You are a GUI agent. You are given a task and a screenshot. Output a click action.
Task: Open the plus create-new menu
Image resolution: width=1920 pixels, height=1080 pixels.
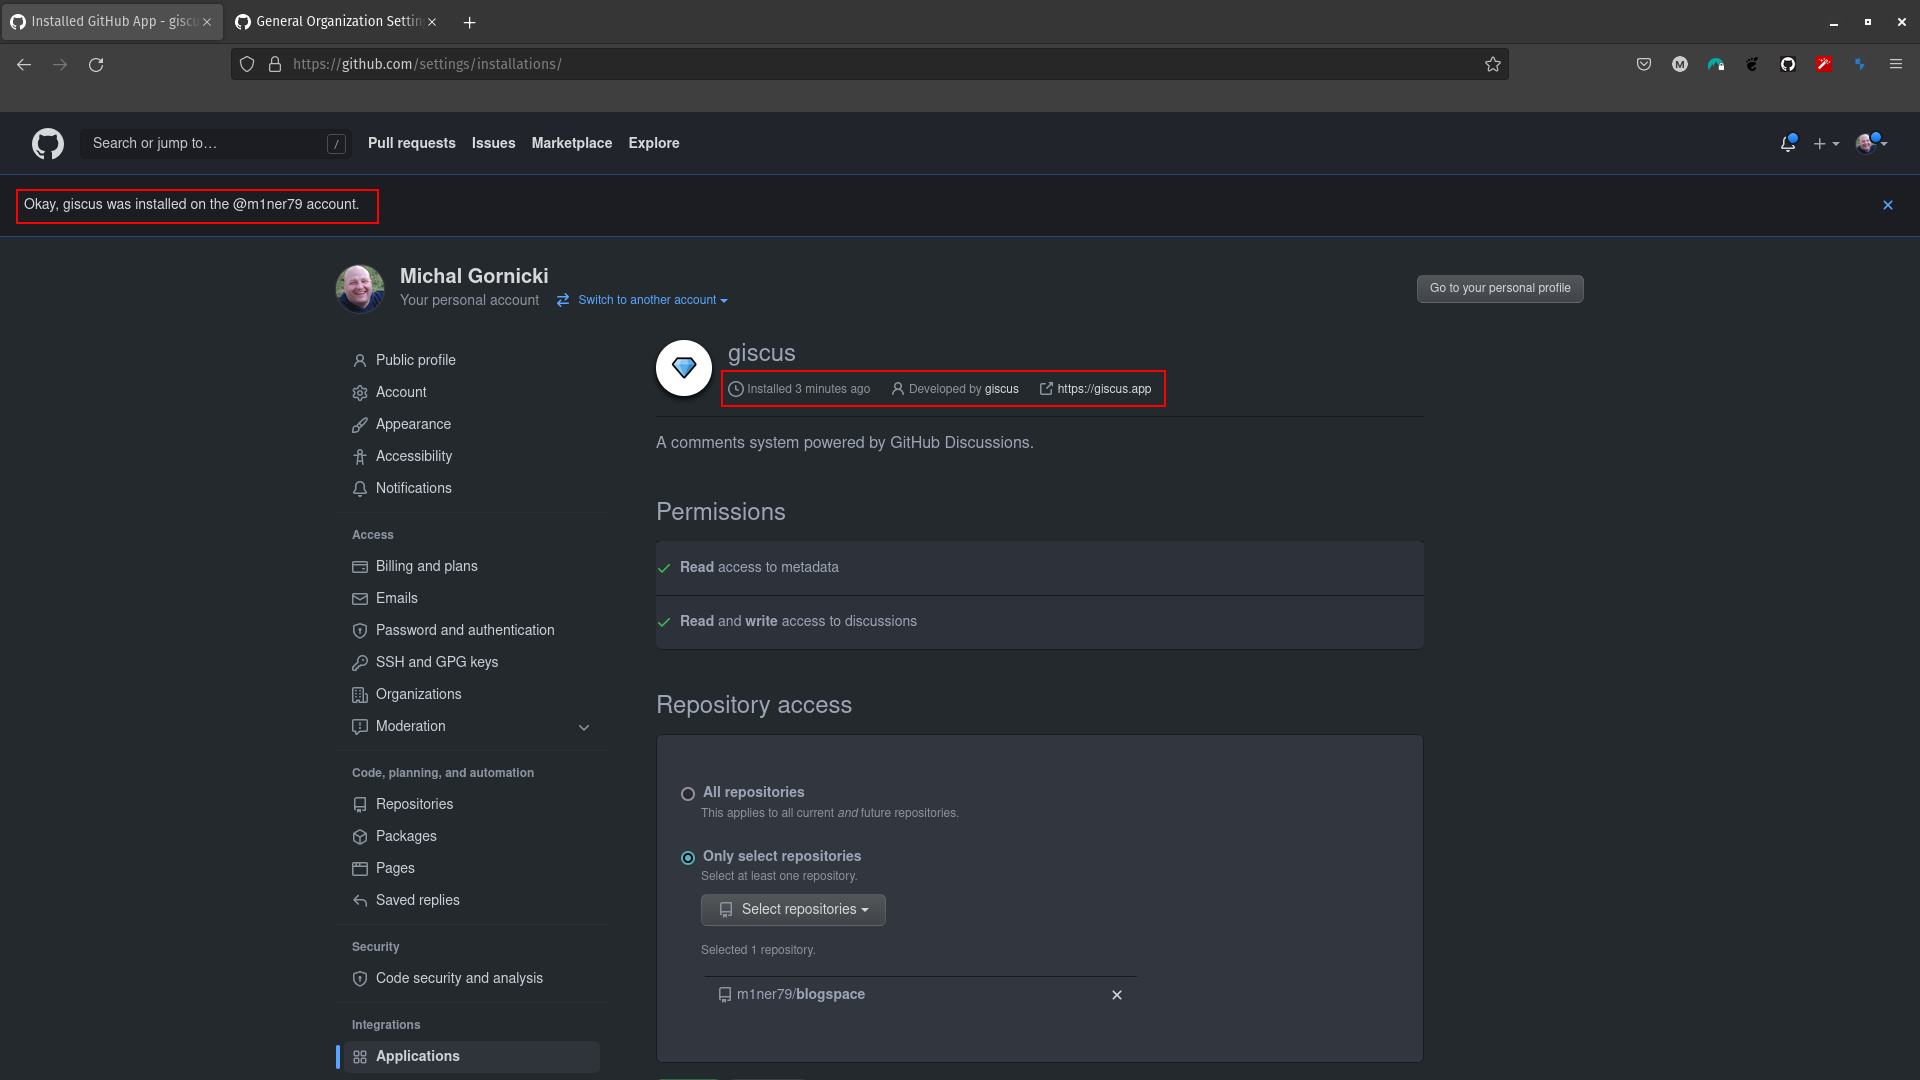click(1826, 144)
